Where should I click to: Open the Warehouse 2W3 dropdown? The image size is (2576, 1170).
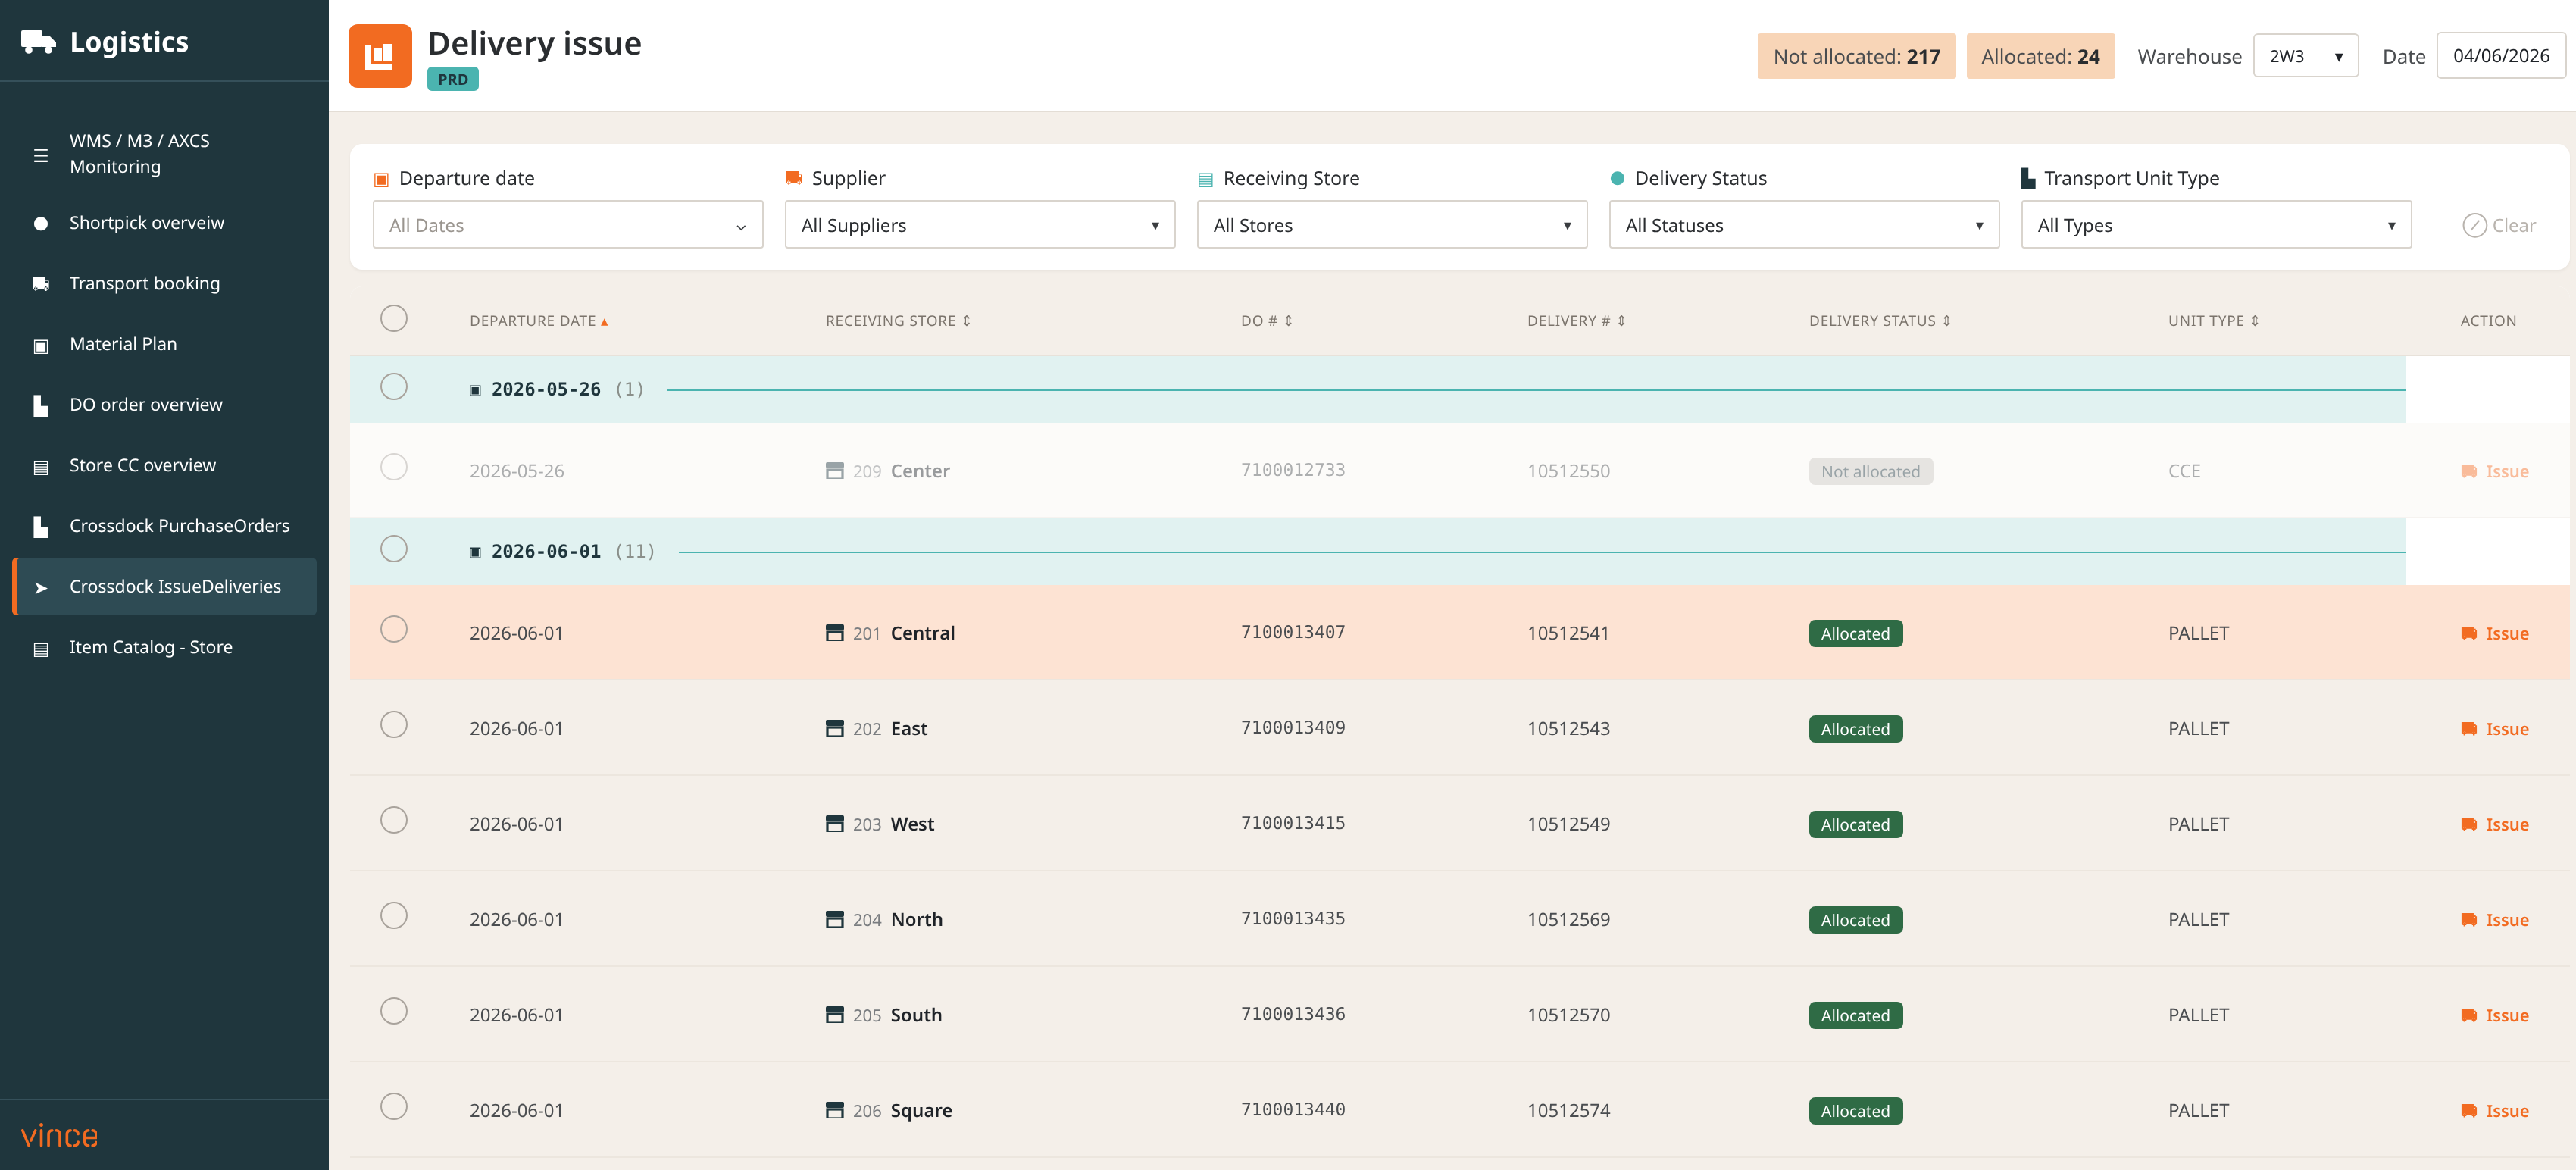(x=2305, y=56)
